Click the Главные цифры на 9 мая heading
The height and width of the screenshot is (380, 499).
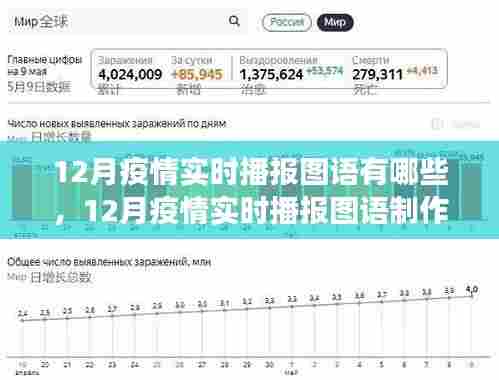pyautogui.click(x=45, y=65)
